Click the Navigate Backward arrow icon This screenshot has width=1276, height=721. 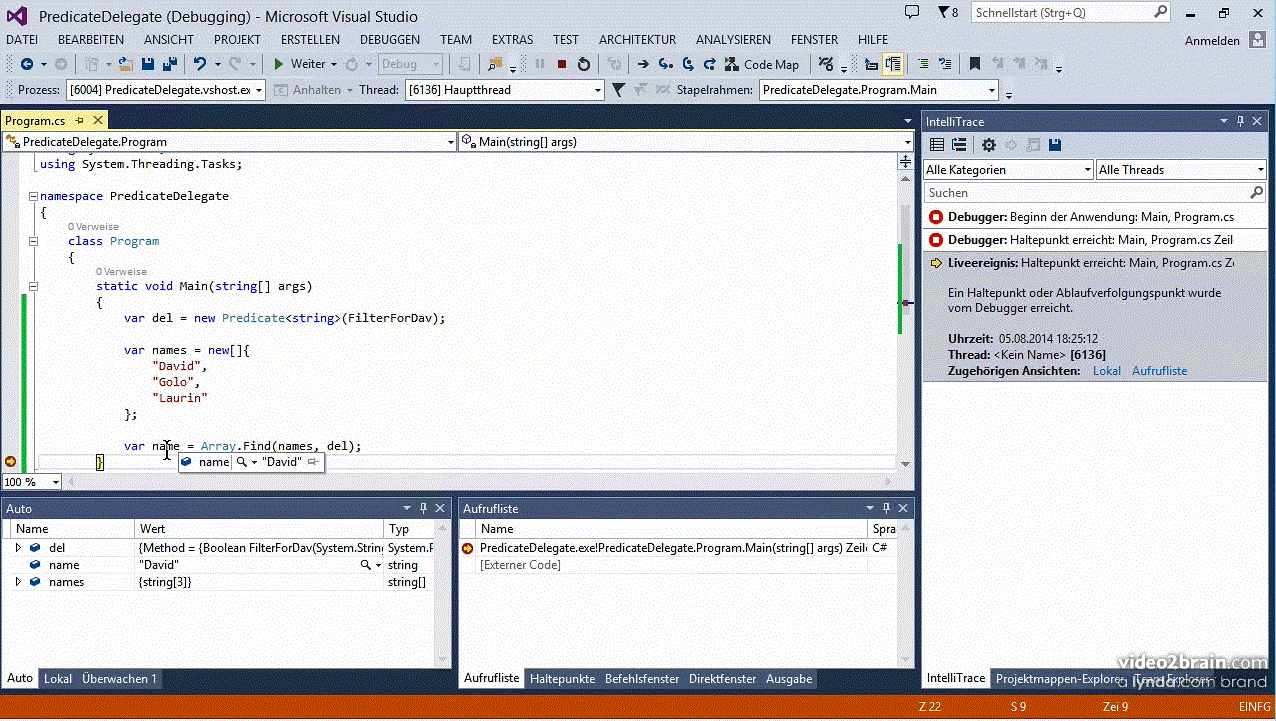(x=27, y=64)
